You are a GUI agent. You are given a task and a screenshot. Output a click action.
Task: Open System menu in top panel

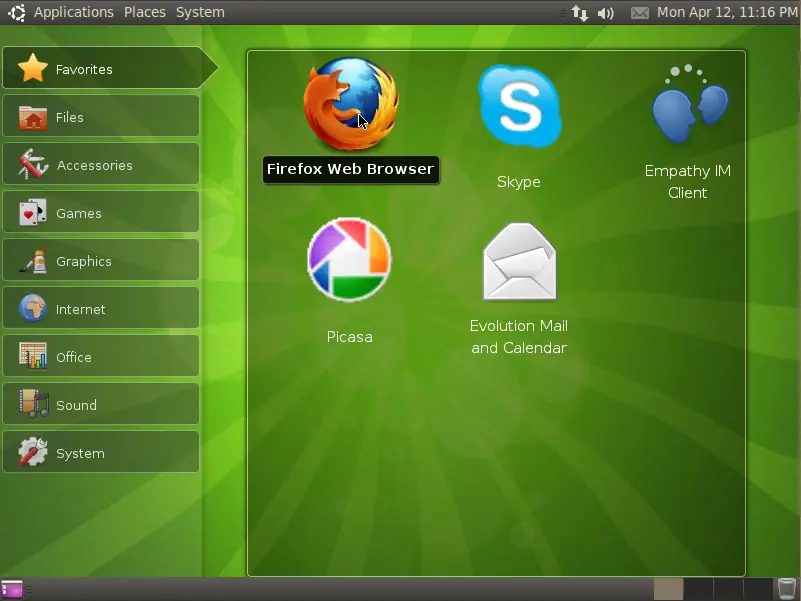point(200,12)
